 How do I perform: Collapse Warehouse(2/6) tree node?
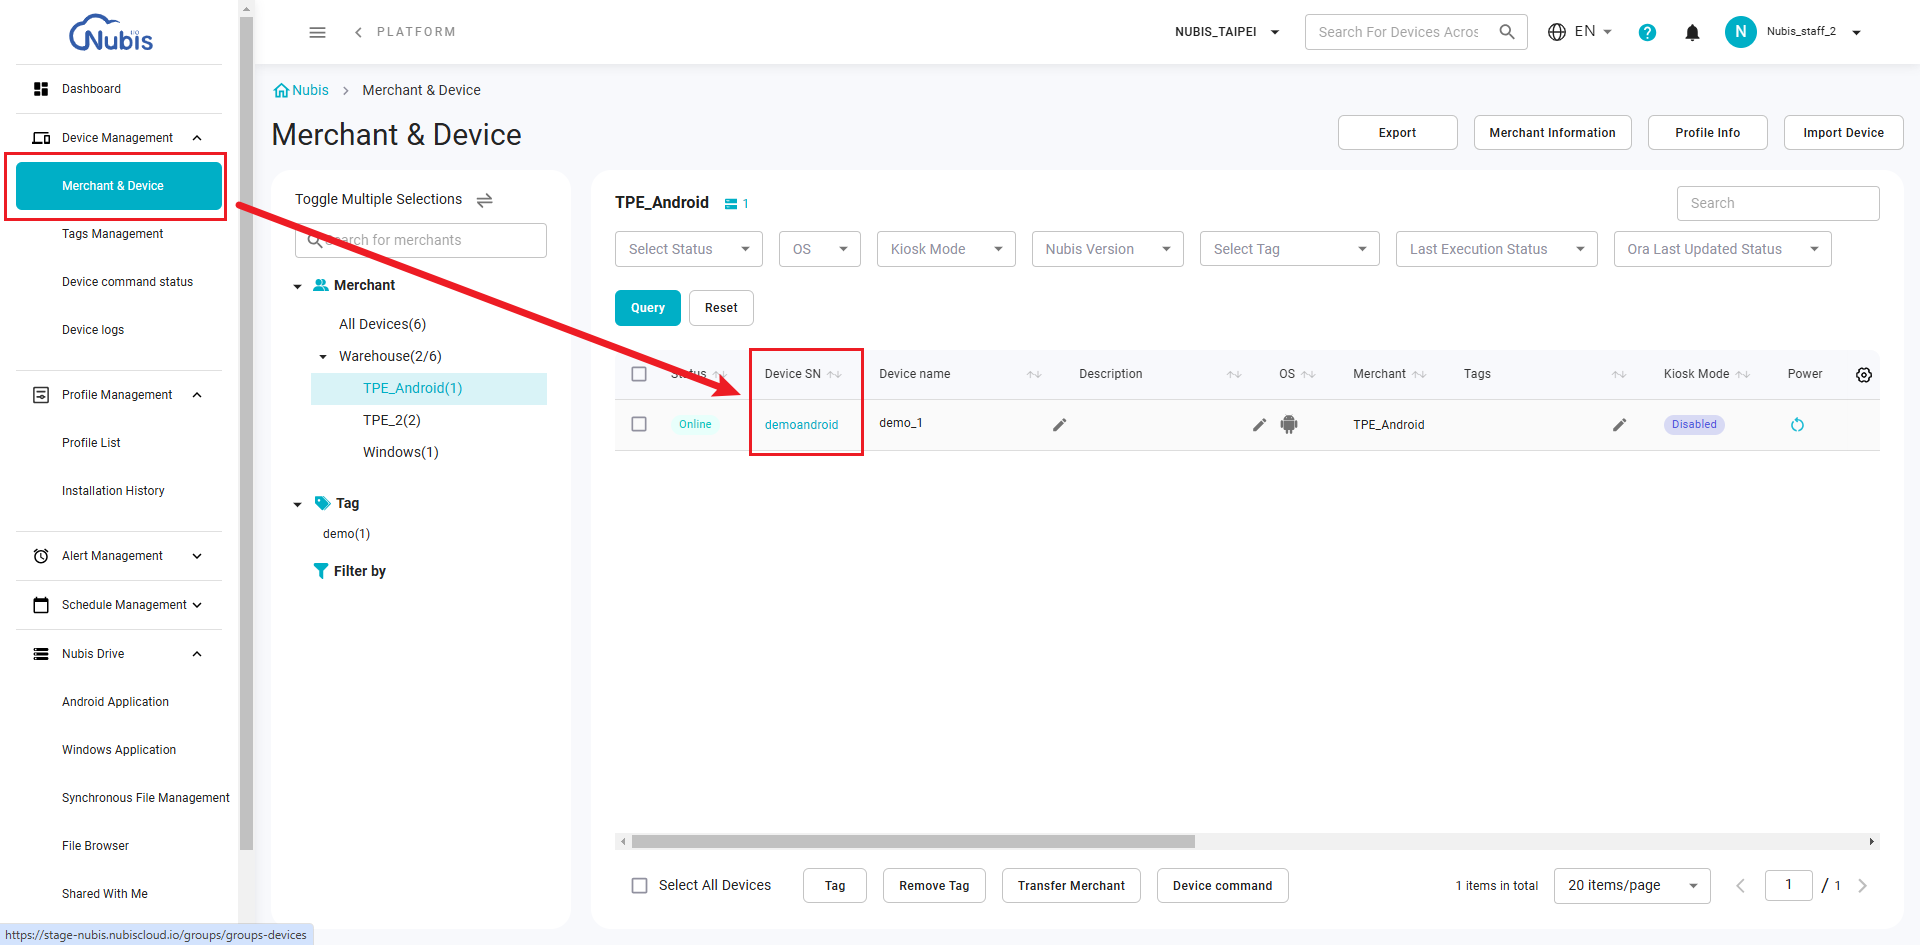tap(323, 357)
